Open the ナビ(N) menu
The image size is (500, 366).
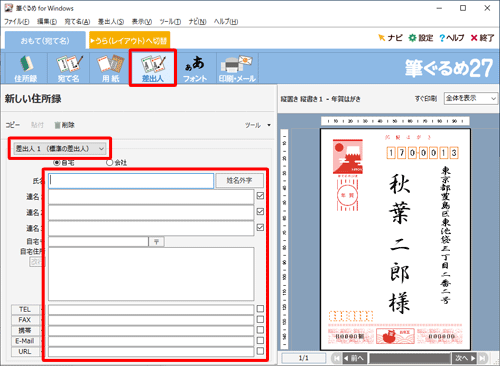click(x=197, y=22)
